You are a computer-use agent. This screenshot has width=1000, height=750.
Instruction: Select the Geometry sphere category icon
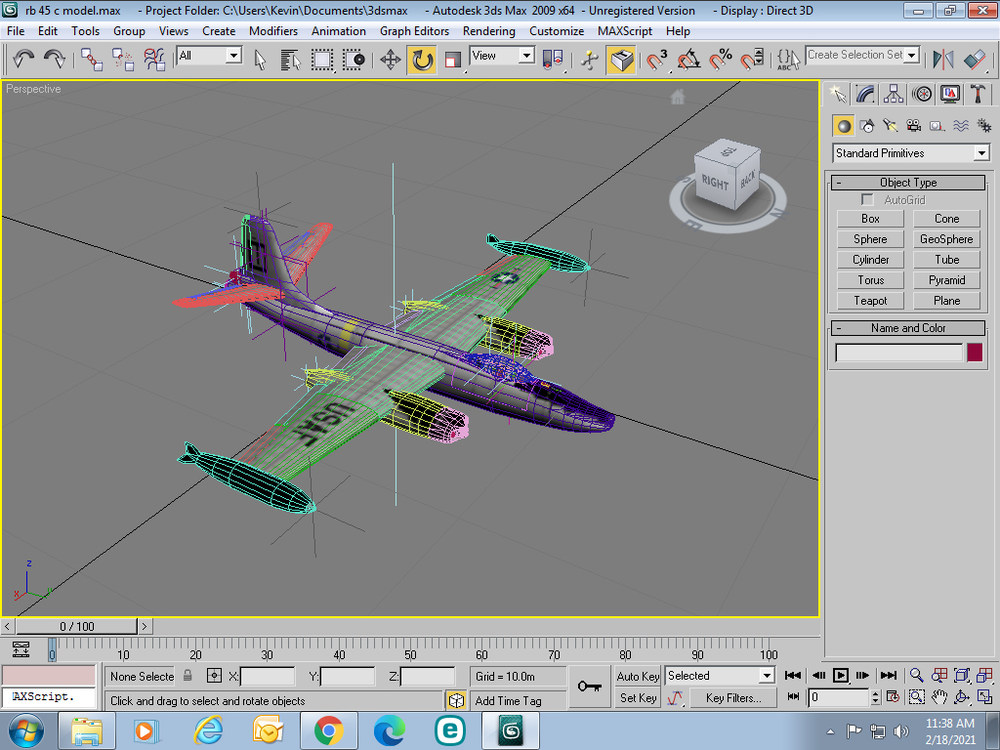pyautogui.click(x=844, y=126)
